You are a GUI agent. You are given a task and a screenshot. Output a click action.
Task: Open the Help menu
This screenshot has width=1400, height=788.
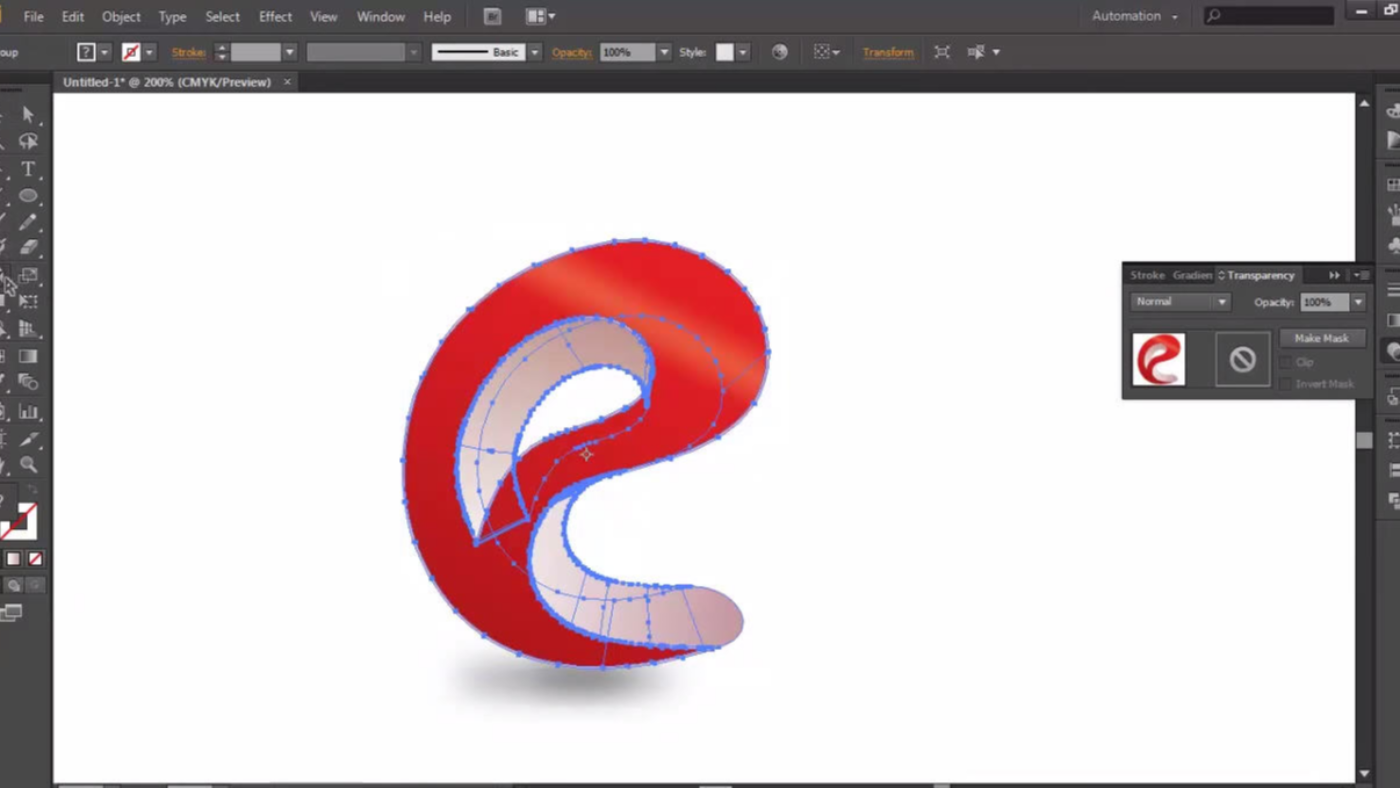pyautogui.click(x=437, y=17)
